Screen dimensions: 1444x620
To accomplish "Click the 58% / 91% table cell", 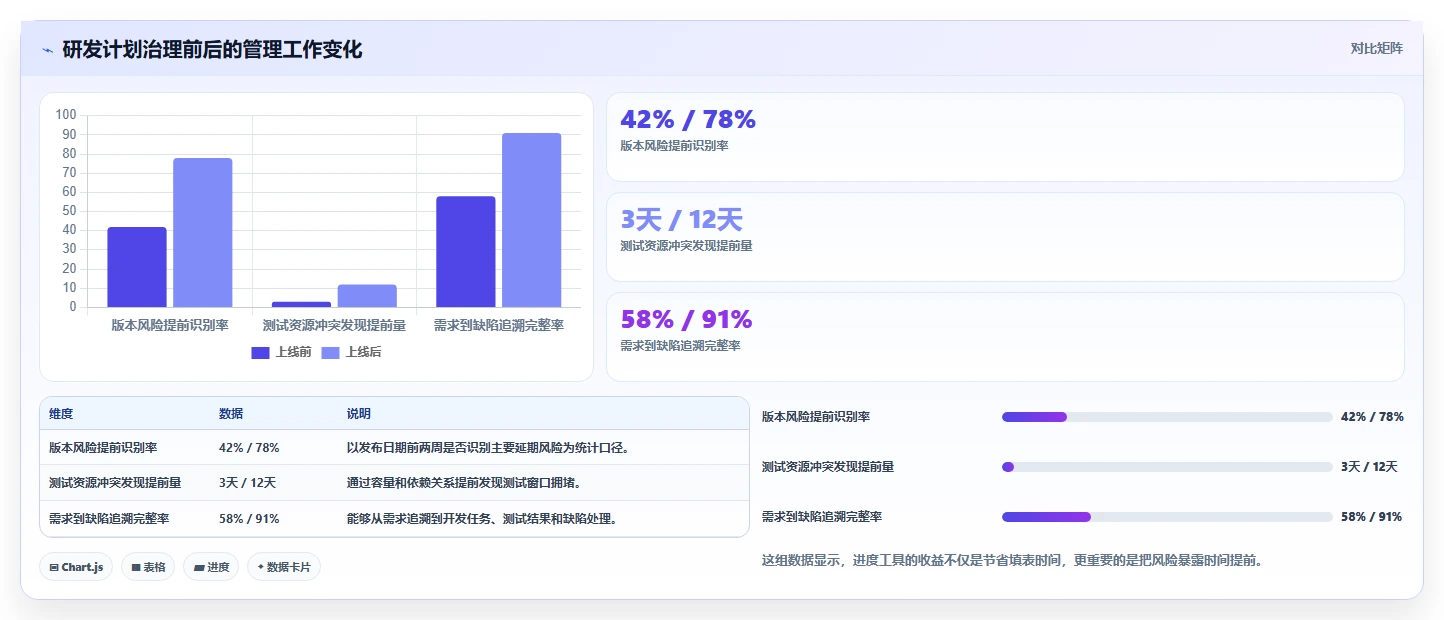I will point(249,519).
